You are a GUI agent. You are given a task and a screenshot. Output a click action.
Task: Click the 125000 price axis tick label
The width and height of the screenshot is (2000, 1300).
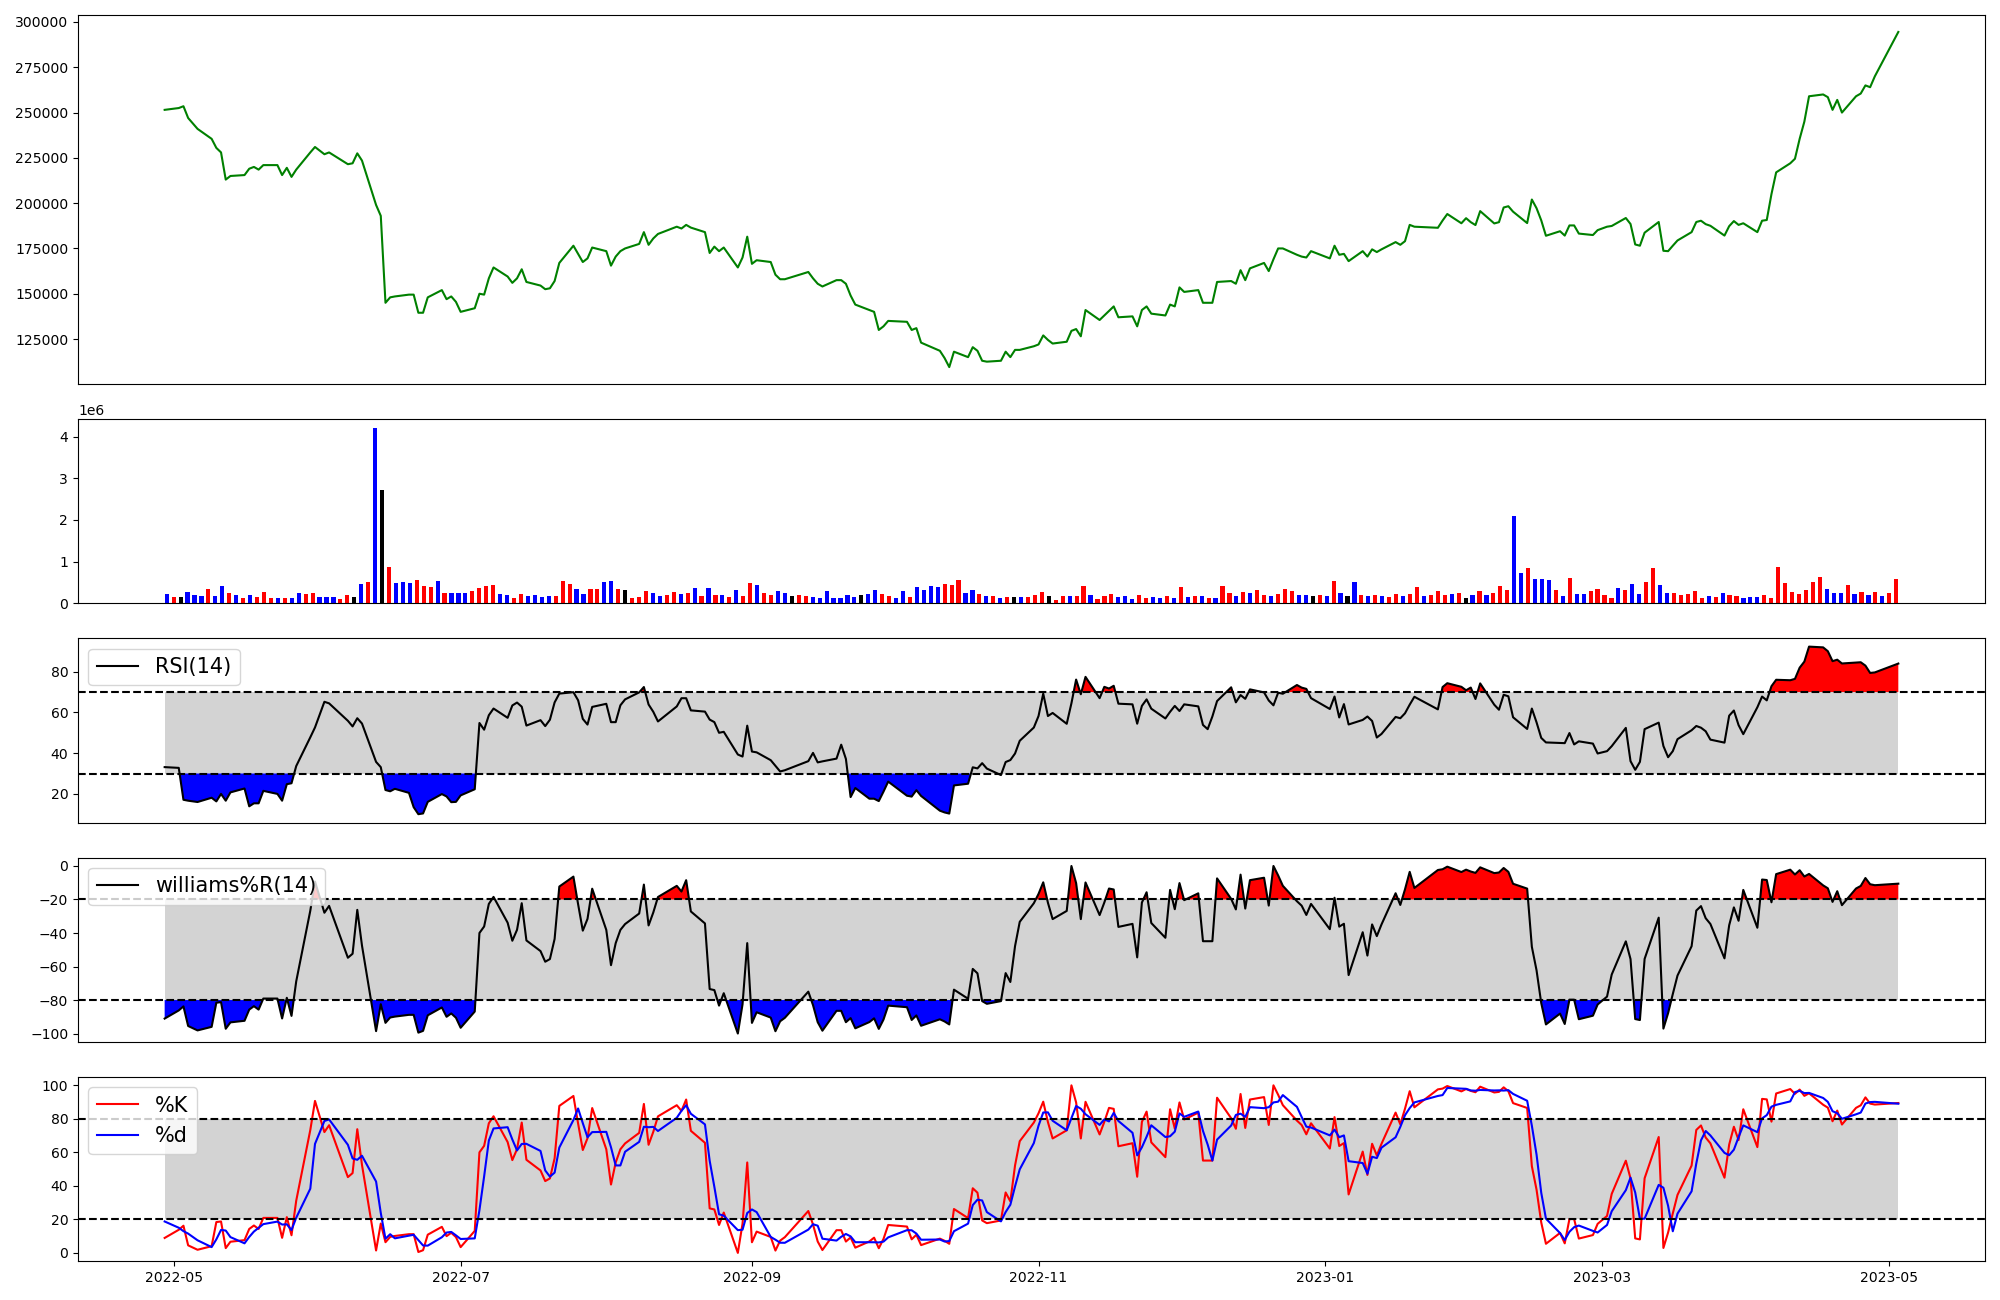(x=42, y=340)
